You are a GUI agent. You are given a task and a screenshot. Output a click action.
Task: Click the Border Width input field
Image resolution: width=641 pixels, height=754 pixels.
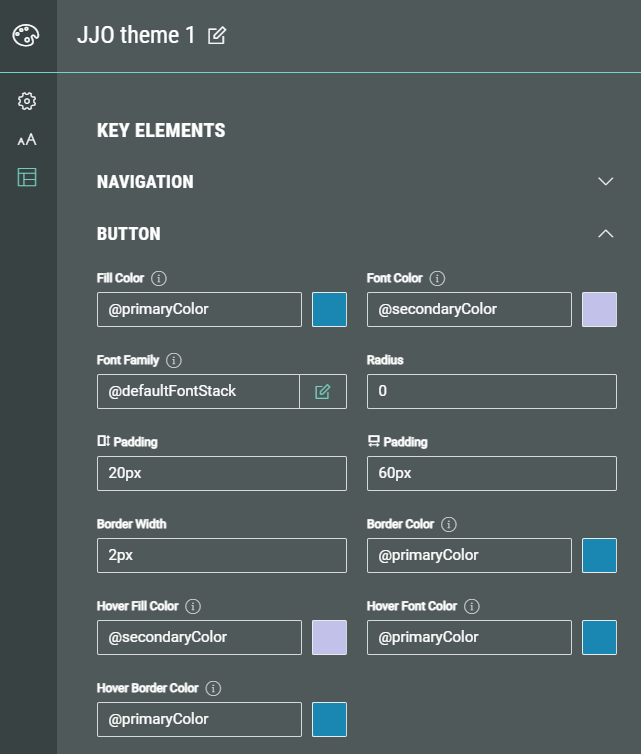pos(221,555)
